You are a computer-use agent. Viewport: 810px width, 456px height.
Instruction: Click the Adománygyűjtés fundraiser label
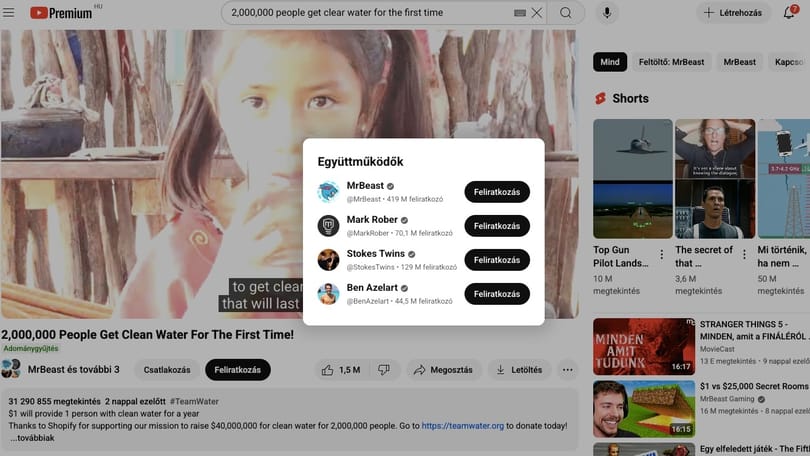point(30,349)
